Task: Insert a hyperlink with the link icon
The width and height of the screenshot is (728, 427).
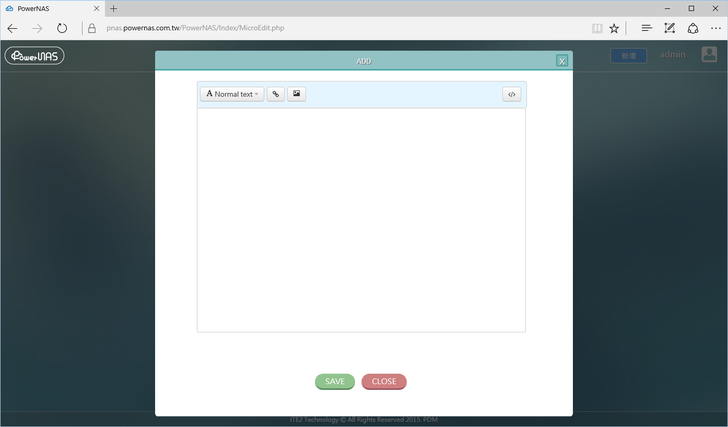Action: pos(276,94)
